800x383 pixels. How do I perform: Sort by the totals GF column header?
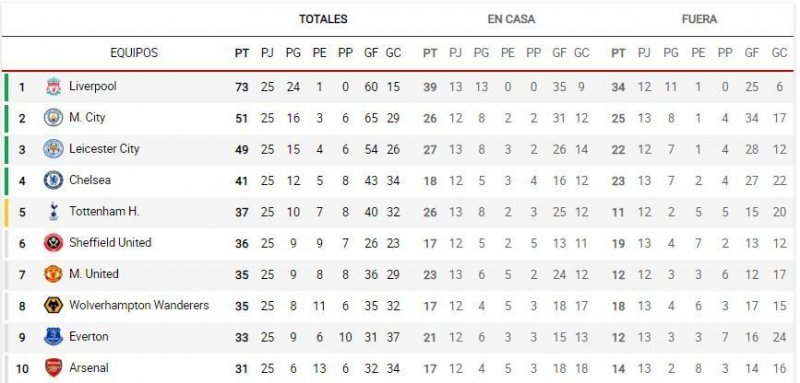click(370, 53)
